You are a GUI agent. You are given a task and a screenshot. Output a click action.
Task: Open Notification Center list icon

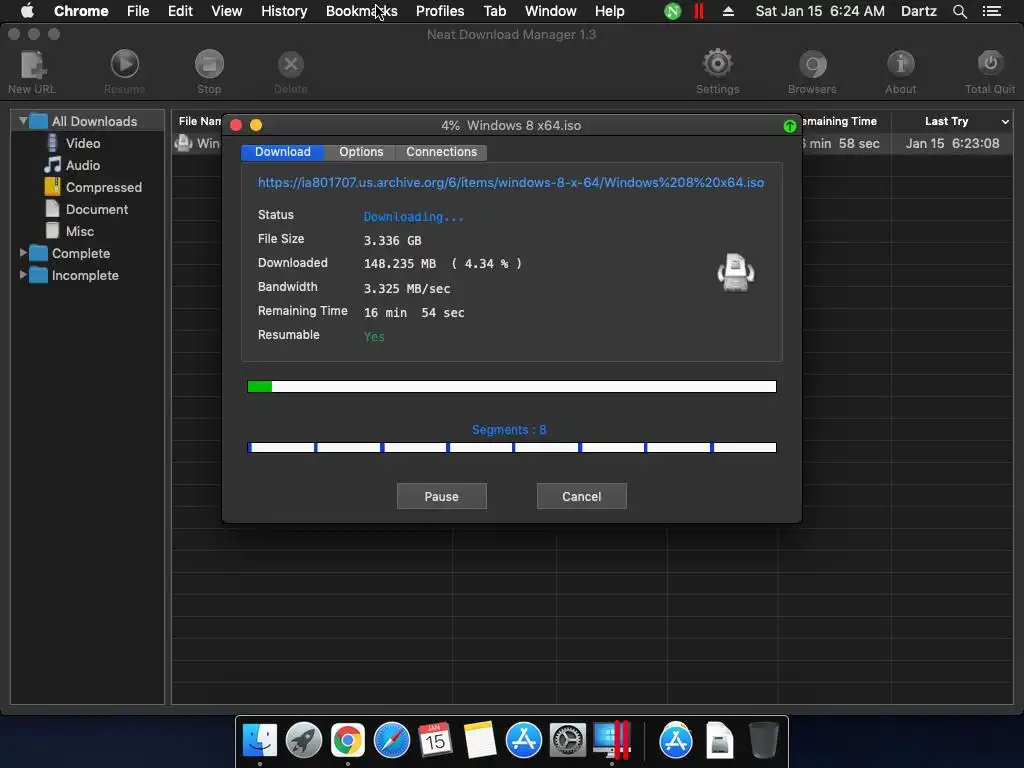pos(992,11)
